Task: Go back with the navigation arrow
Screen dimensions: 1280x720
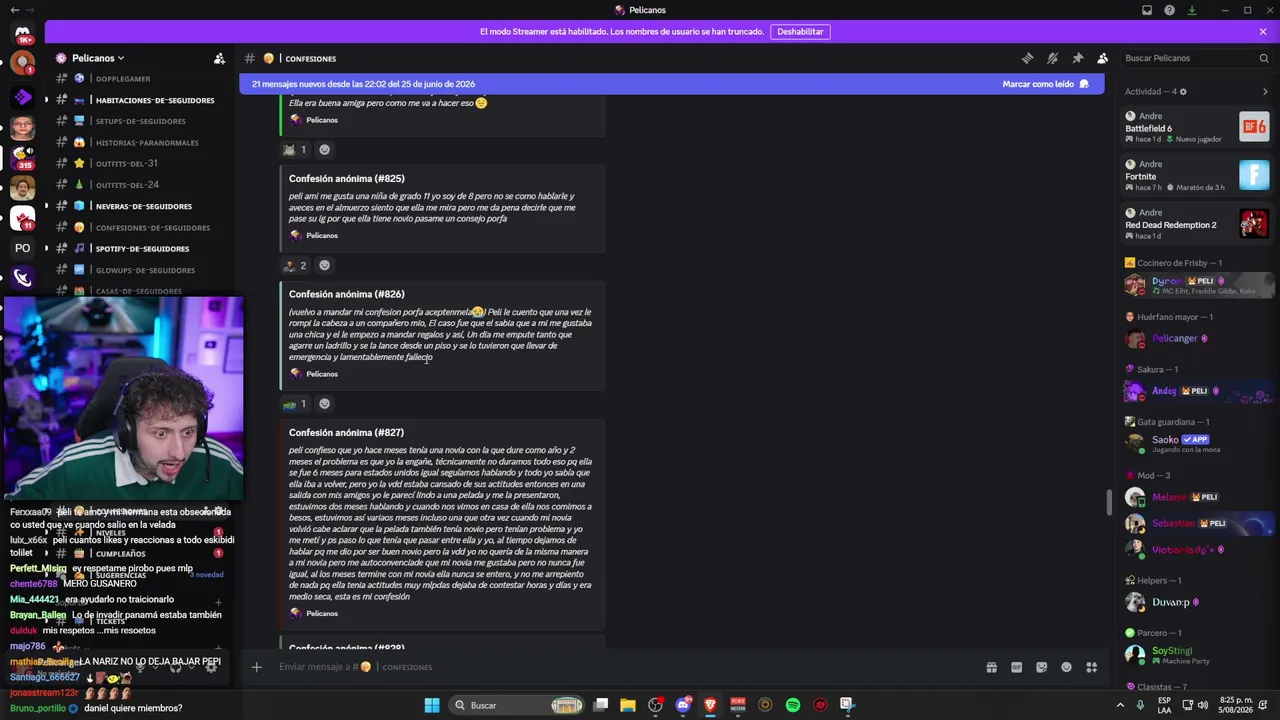Action: pyautogui.click(x=14, y=10)
